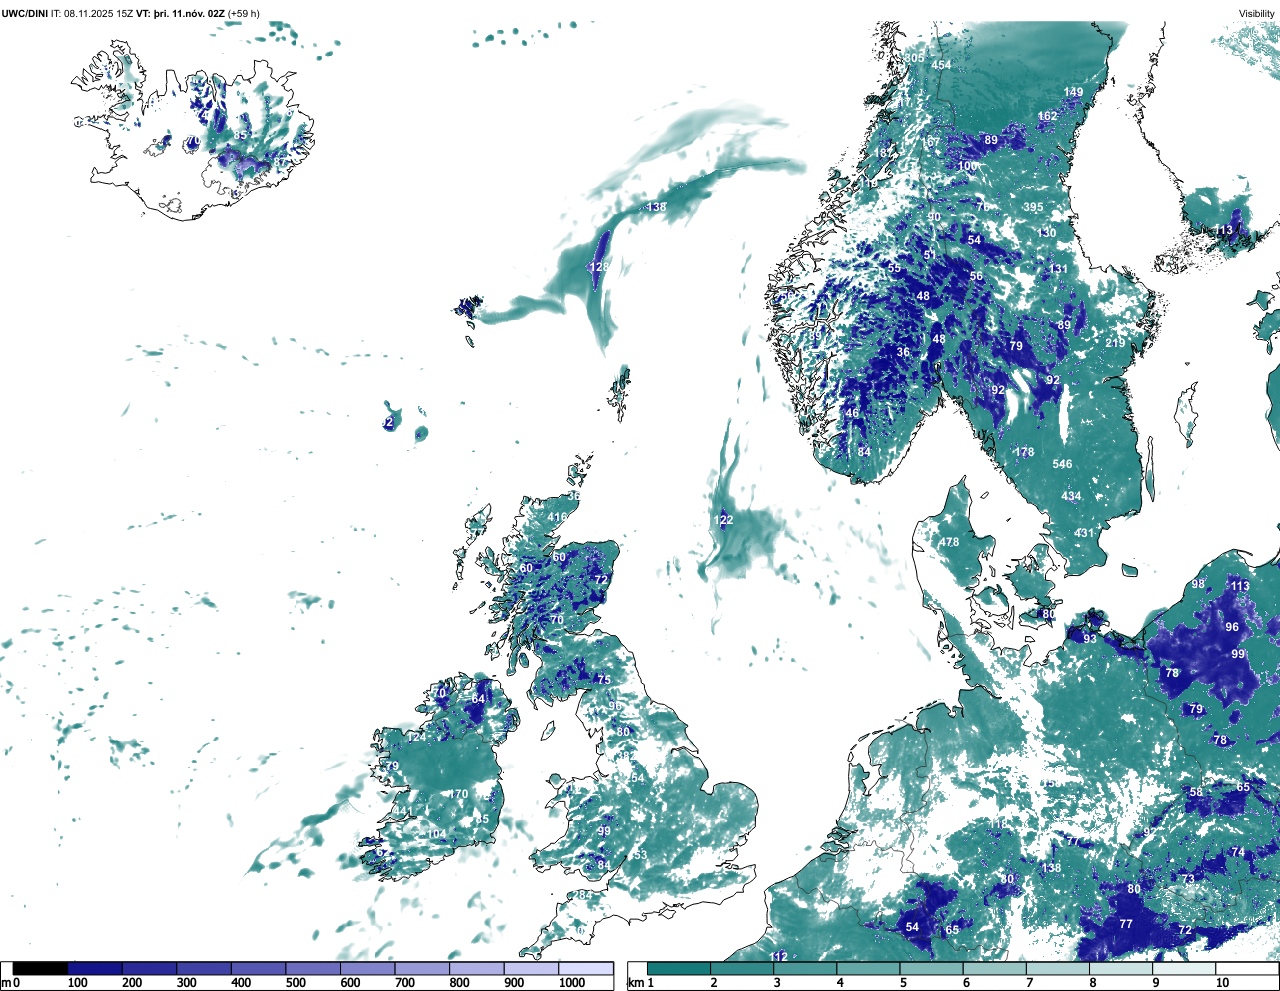Click the "416" value in northern Scotland

coord(557,517)
